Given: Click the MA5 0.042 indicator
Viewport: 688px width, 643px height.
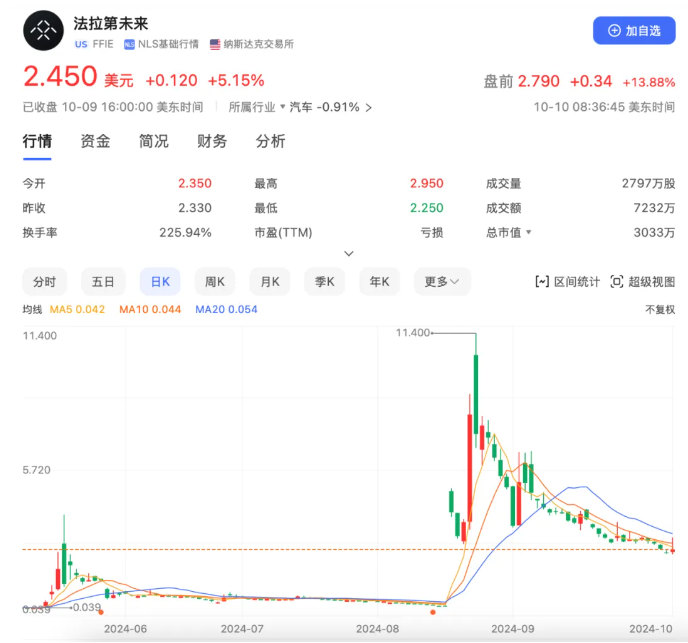Looking at the screenshot, I should [x=77, y=309].
